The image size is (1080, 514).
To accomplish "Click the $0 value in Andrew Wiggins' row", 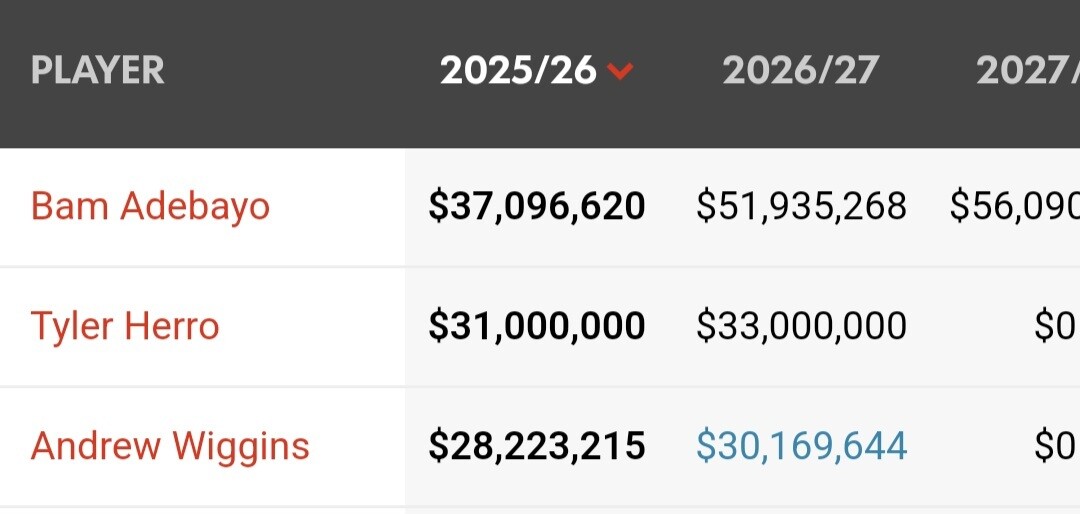I will pyautogui.click(x=1054, y=446).
